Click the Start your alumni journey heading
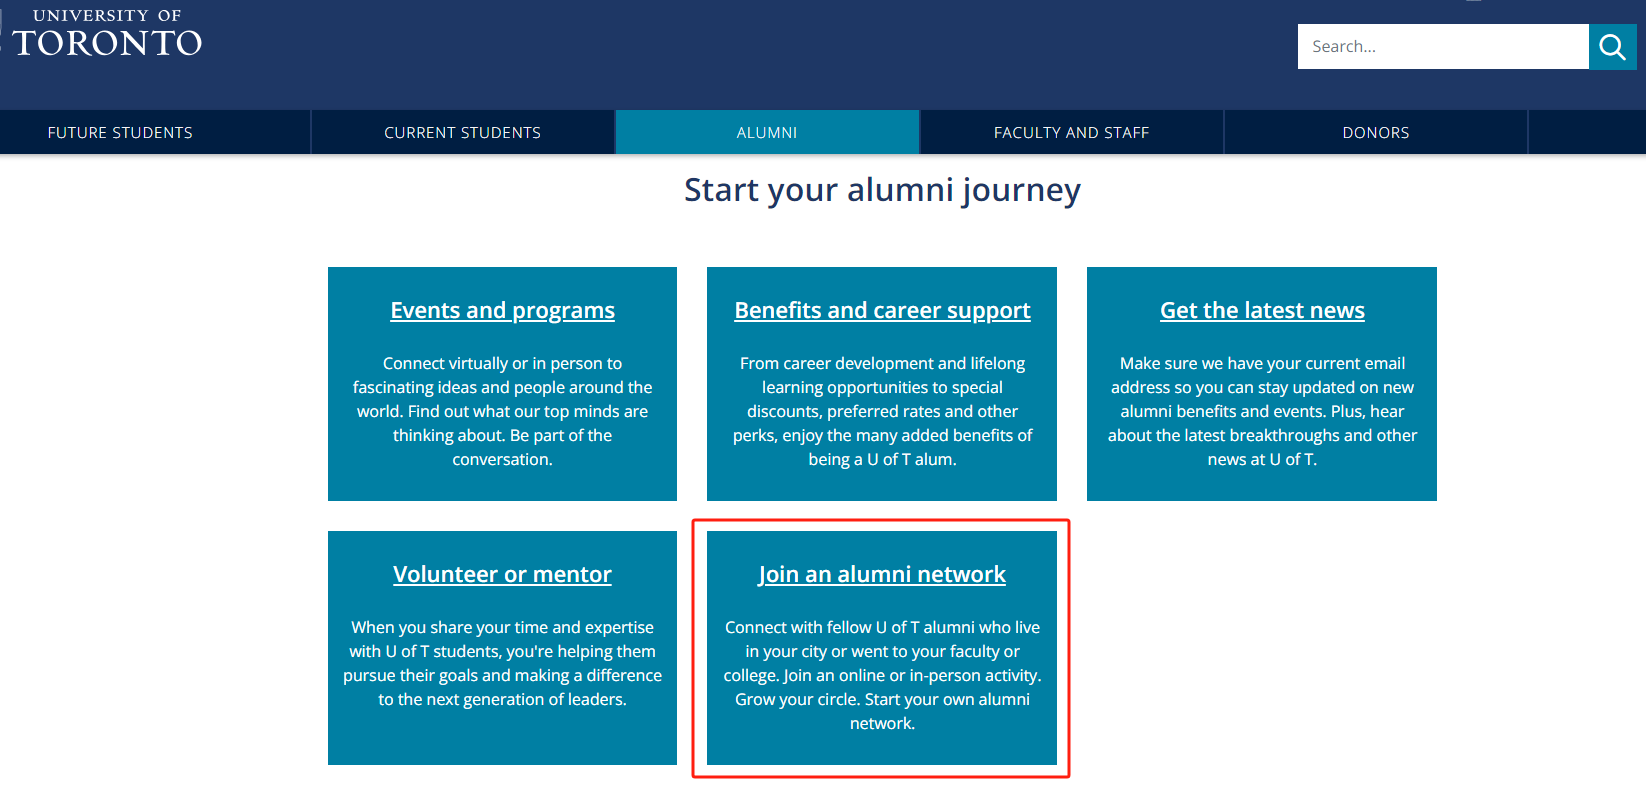The image size is (1646, 786). click(x=882, y=190)
